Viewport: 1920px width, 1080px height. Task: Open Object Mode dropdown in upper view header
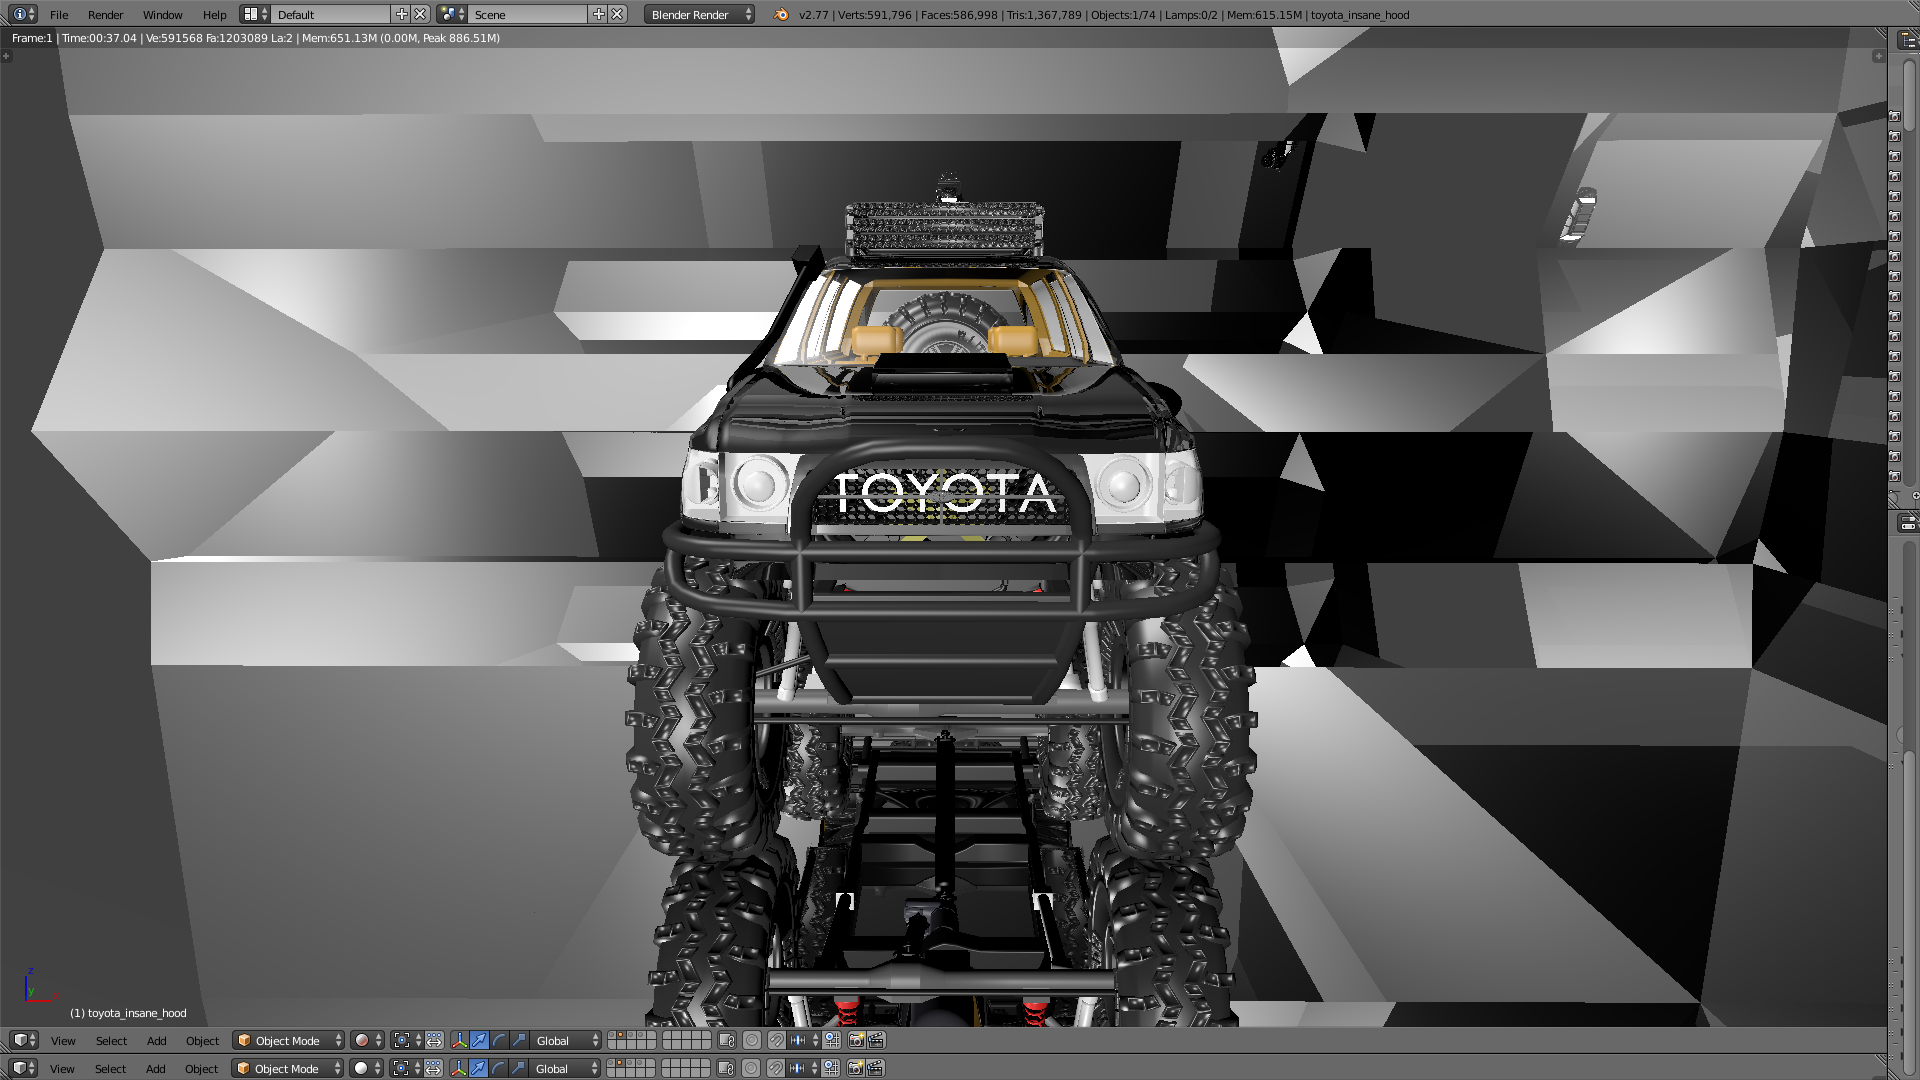click(288, 1040)
